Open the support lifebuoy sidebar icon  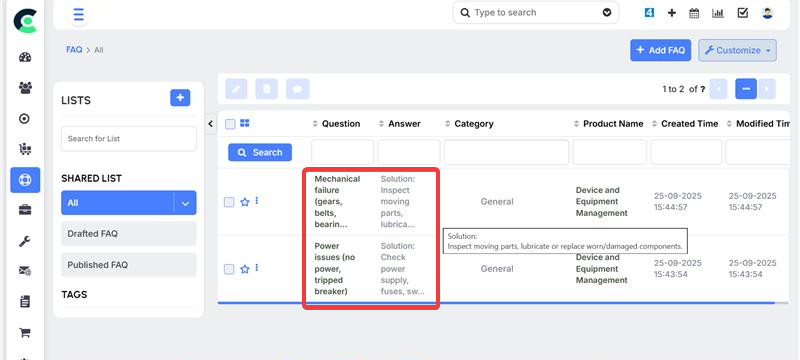click(25, 180)
